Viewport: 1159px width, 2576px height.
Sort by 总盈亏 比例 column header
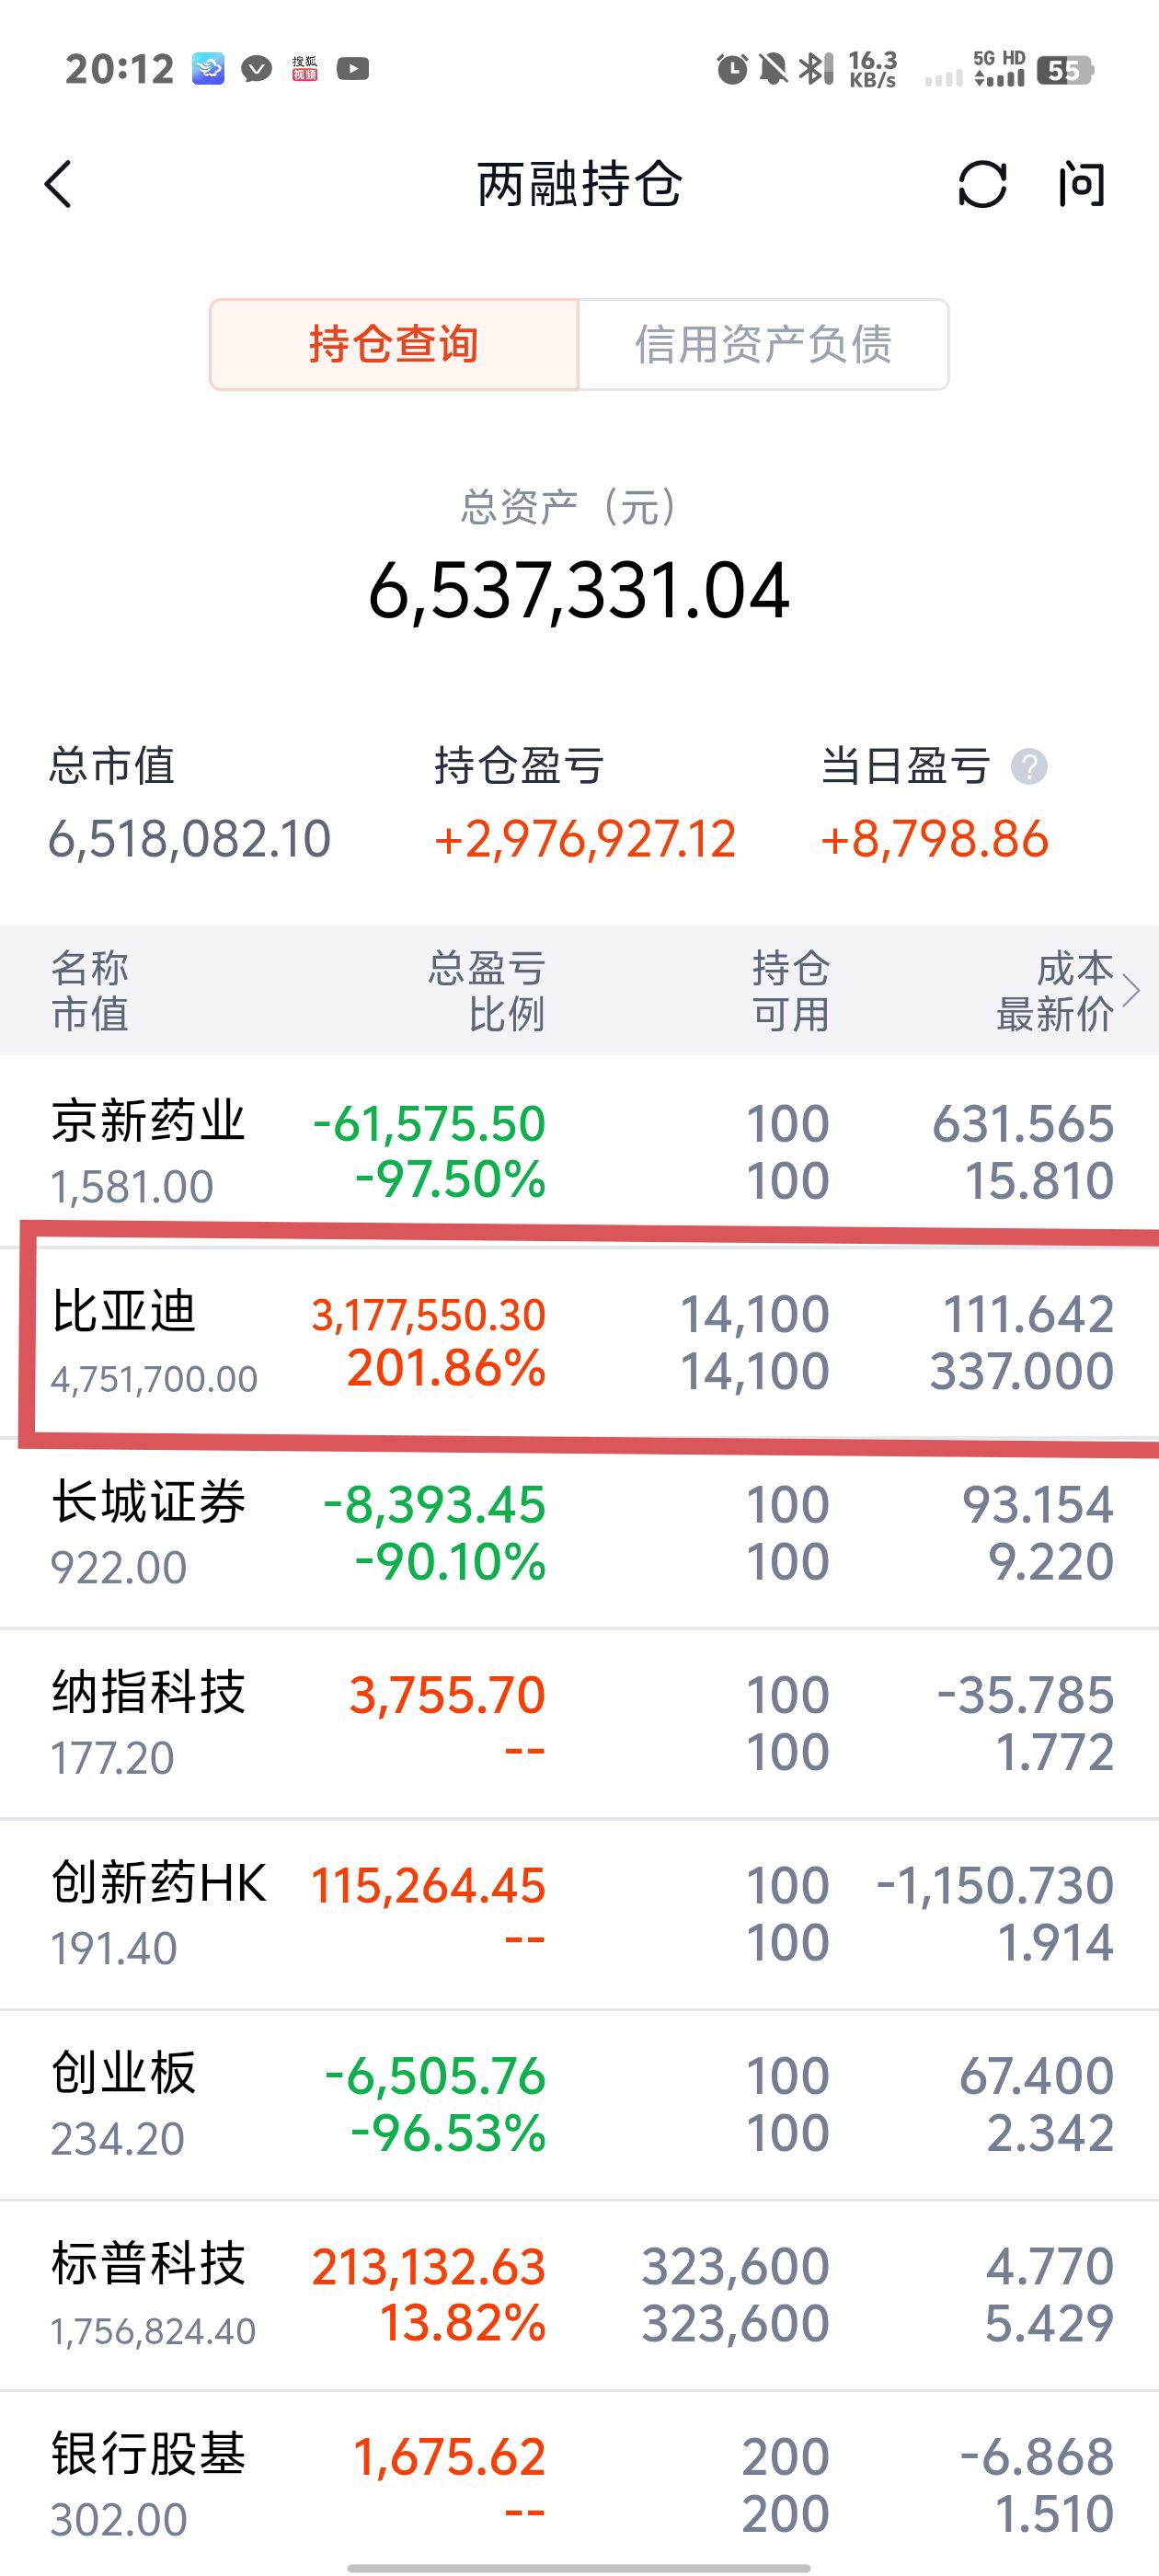(487, 990)
